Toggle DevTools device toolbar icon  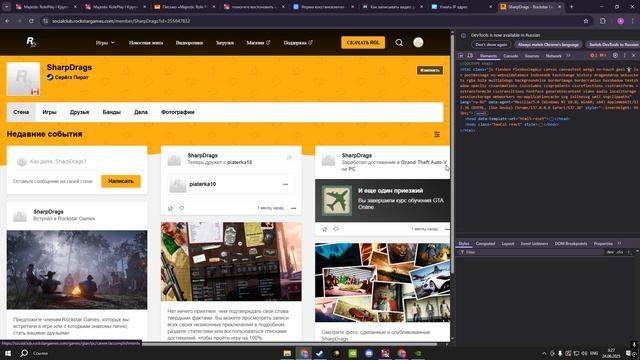[470, 56]
